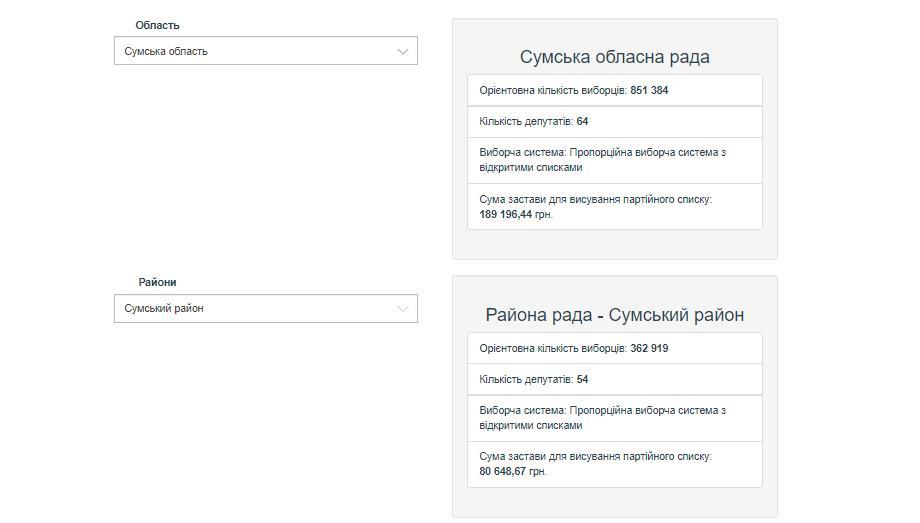Select the voters row showing 851 384
This screenshot has height=523, width=920.
614,90
